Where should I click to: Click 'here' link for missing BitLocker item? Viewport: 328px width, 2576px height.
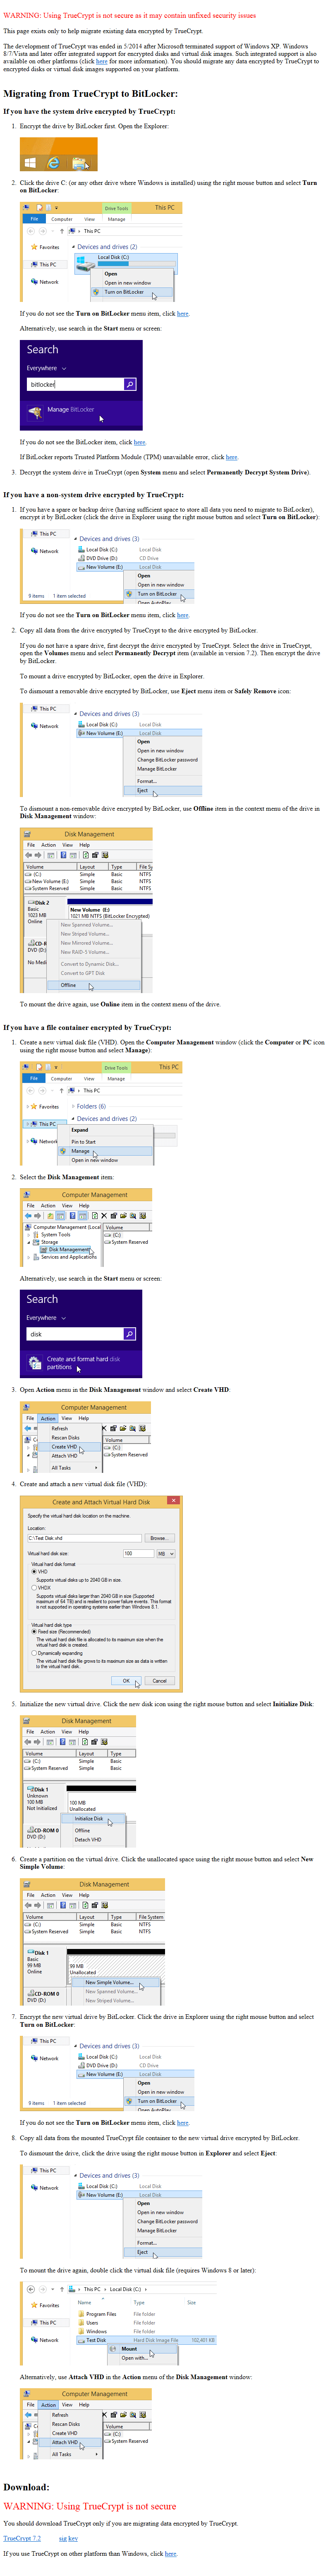click(x=139, y=442)
